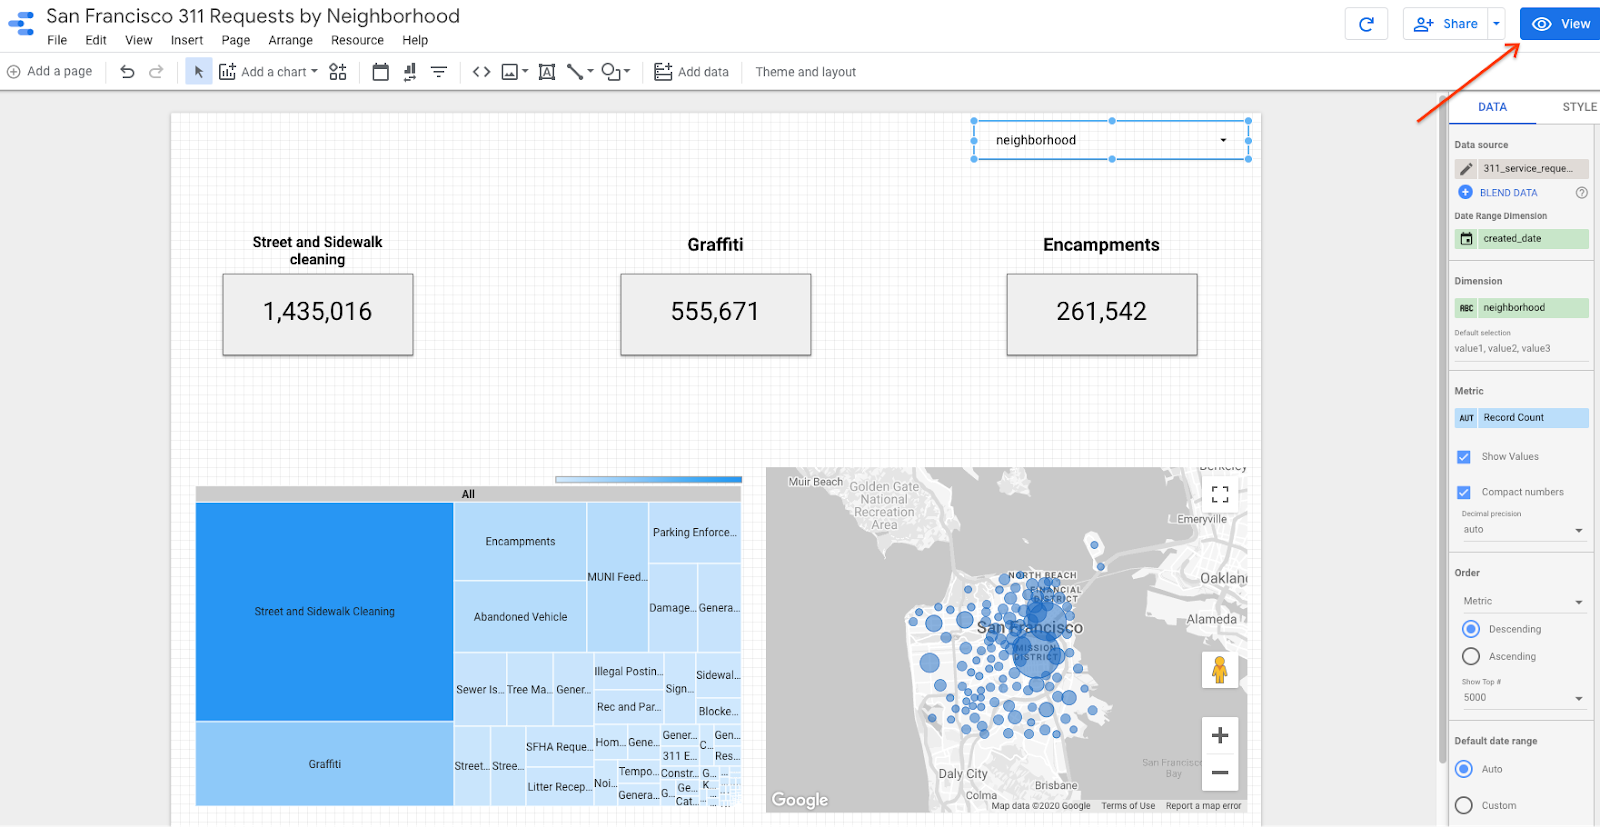
Task: Select the Ascending order radio button
Action: [x=1471, y=657]
